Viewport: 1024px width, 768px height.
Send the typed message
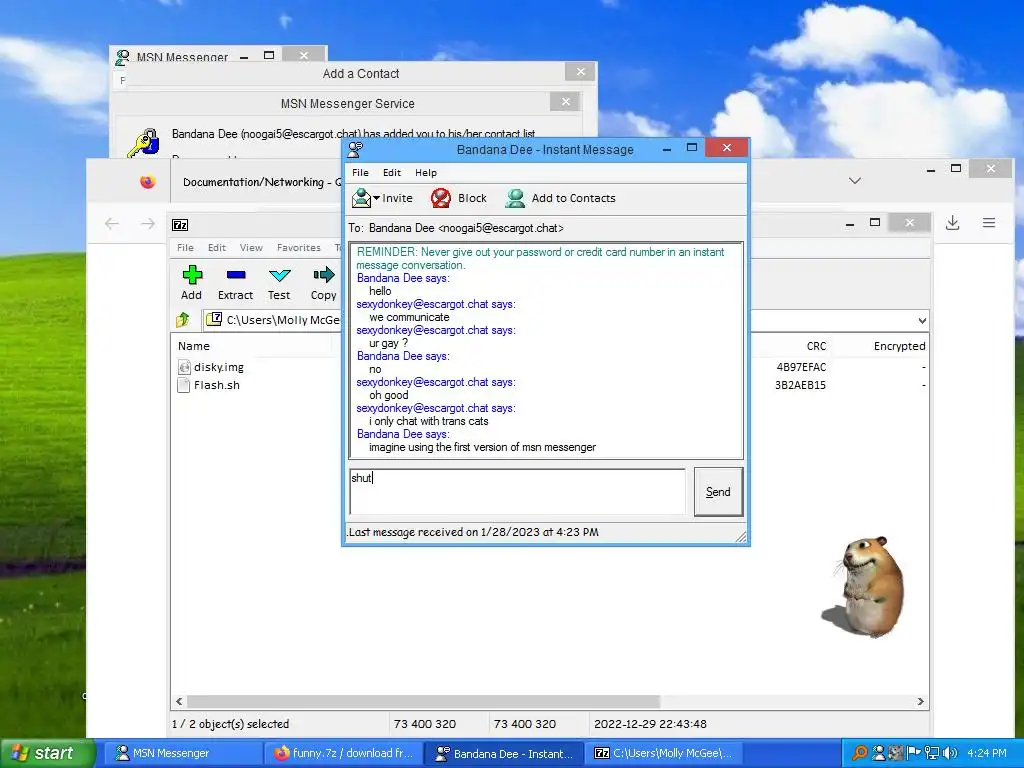pyautogui.click(x=718, y=492)
